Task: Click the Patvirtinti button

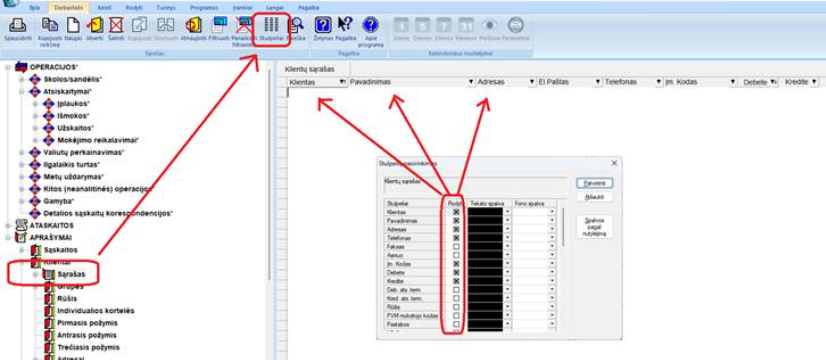Action: [595, 183]
